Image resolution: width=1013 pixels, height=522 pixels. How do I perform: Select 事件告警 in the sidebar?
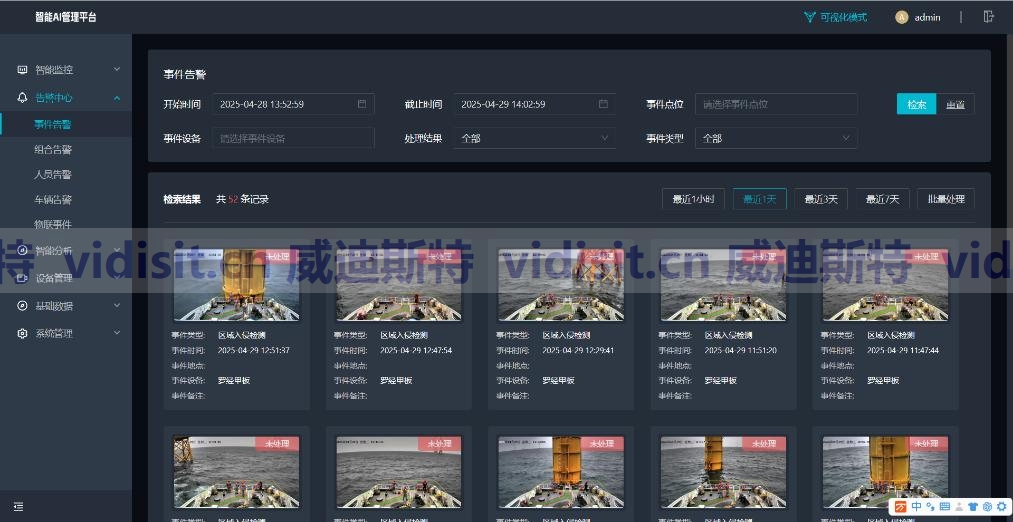pyautogui.click(x=53, y=124)
